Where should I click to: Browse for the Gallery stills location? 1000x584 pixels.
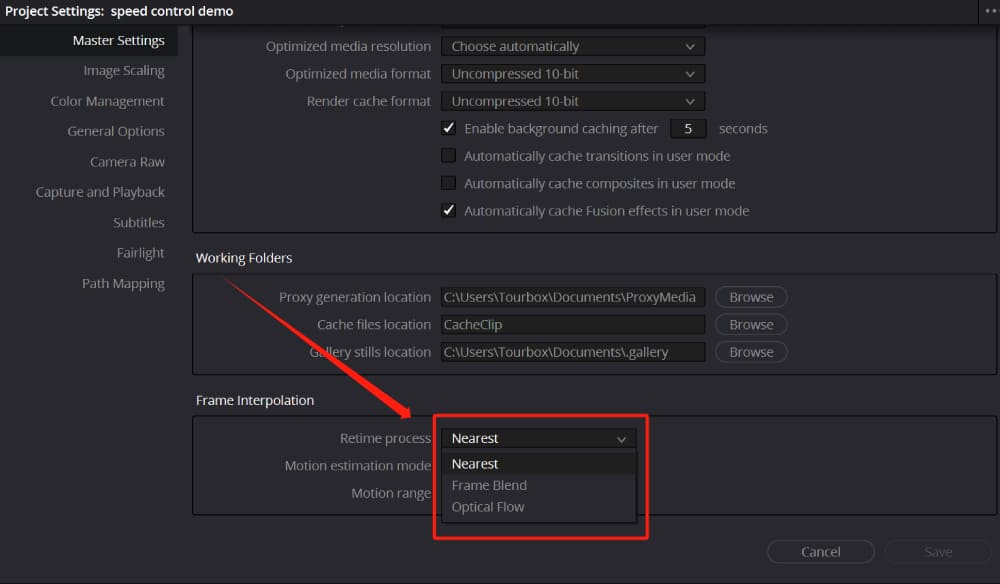(x=750, y=351)
